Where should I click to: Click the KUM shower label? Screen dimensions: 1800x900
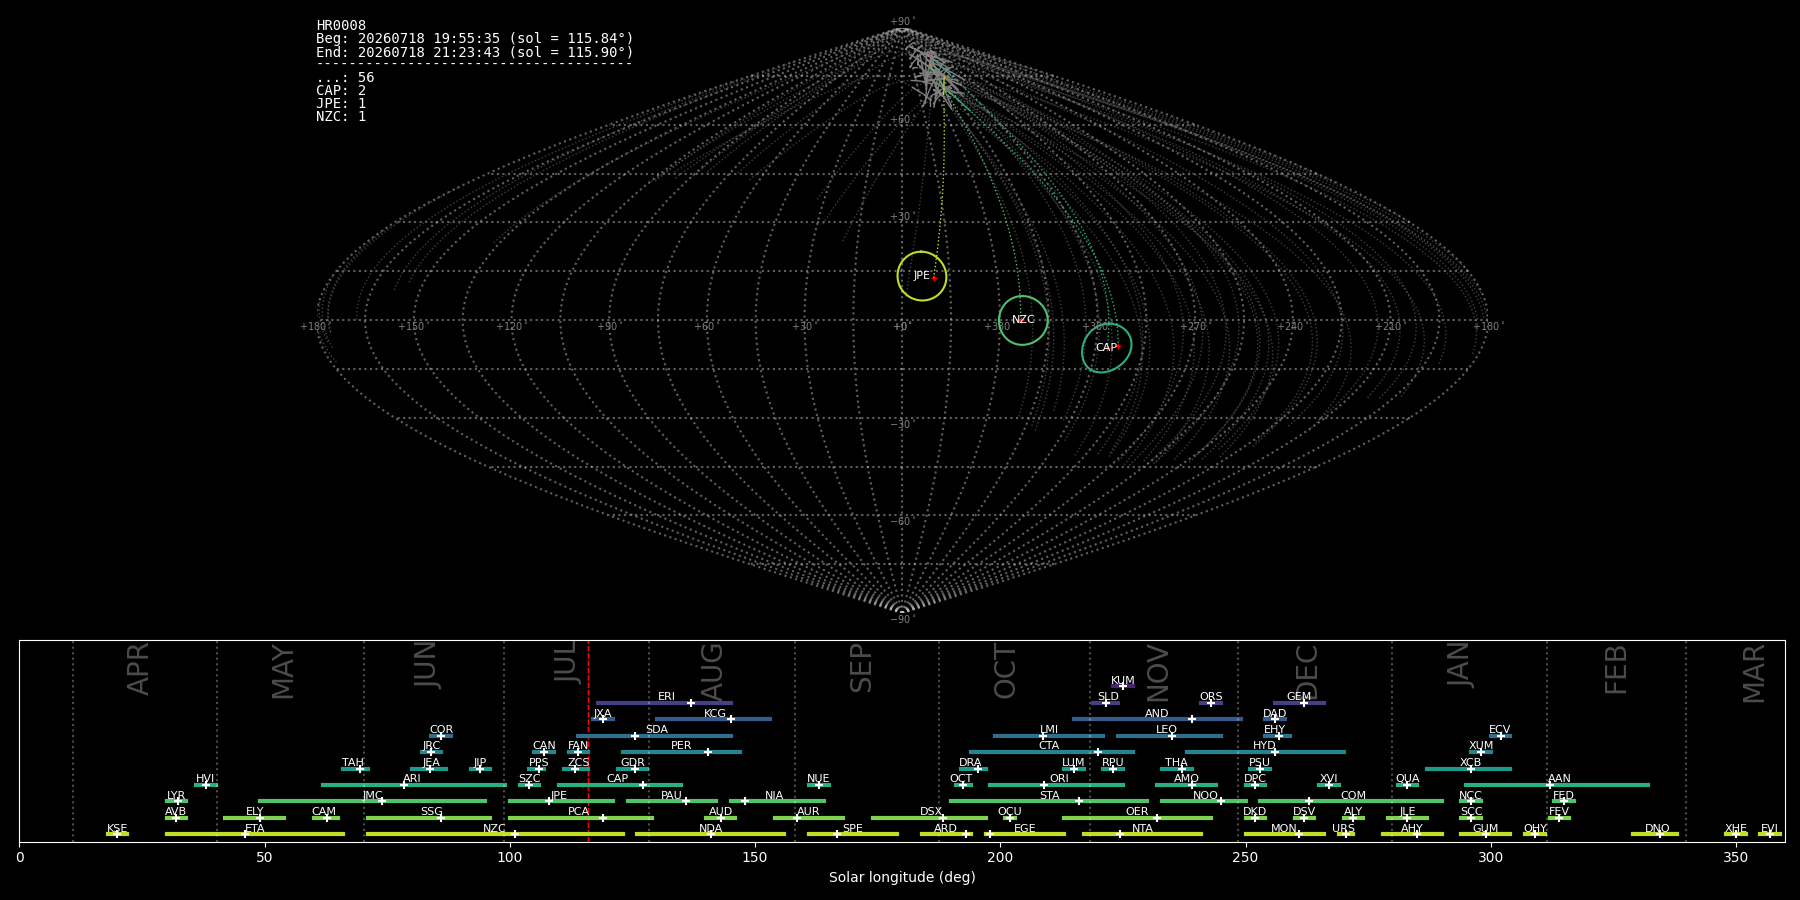1123,681
